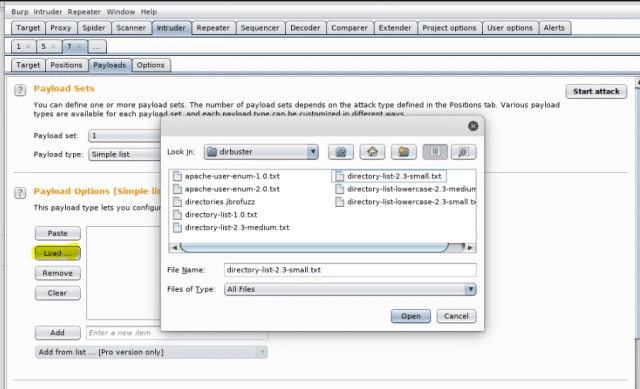Select directory-list-lowercase-2.3-medium file
The width and height of the screenshot is (640, 389).
pos(405,189)
